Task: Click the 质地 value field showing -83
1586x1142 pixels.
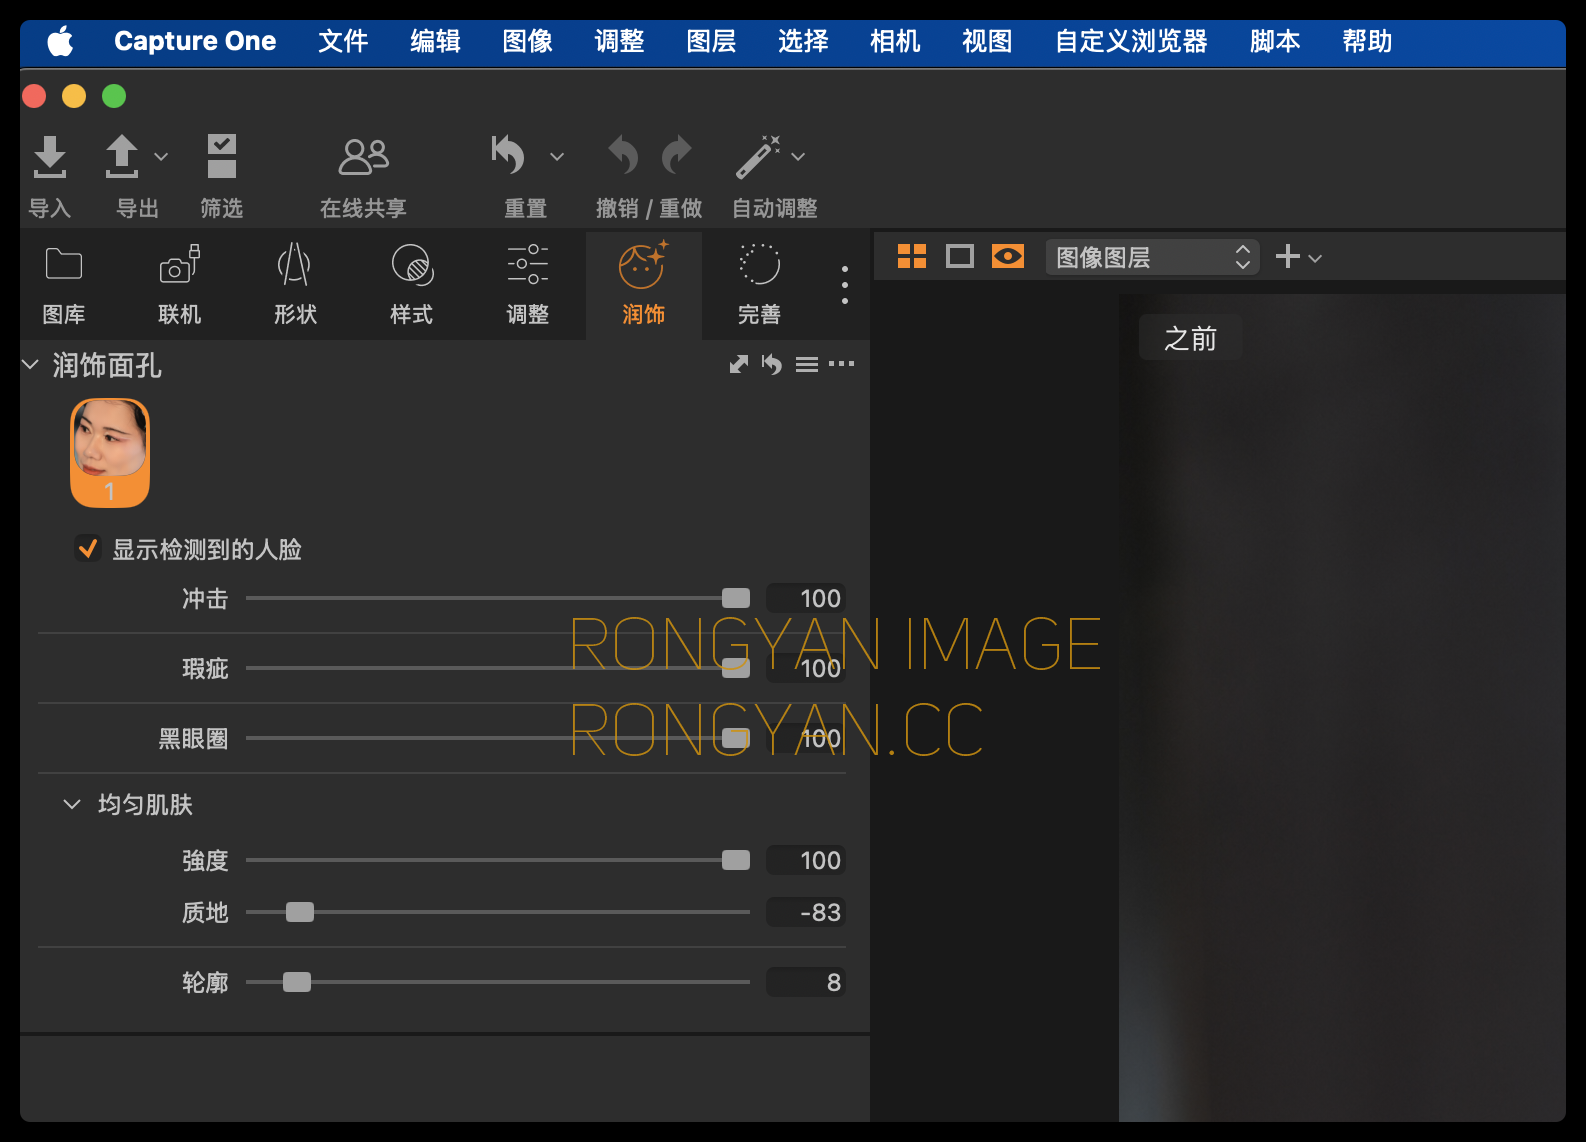Action: point(806,912)
